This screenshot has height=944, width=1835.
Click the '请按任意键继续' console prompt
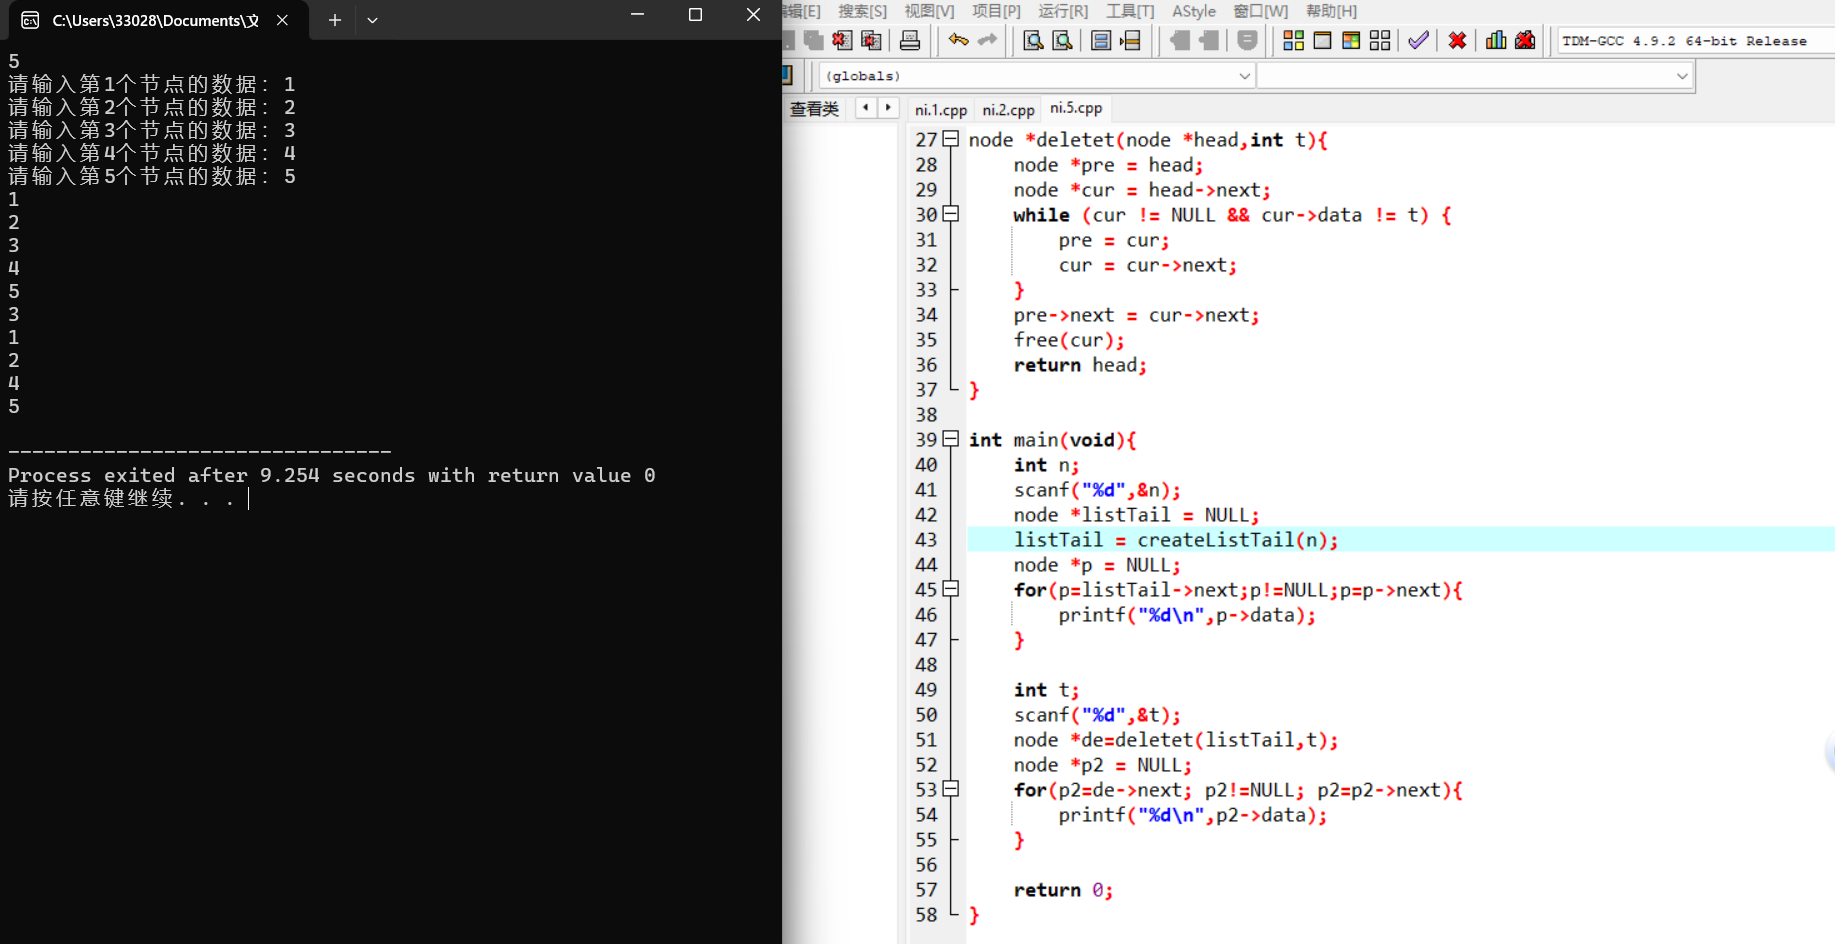coord(122,498)
